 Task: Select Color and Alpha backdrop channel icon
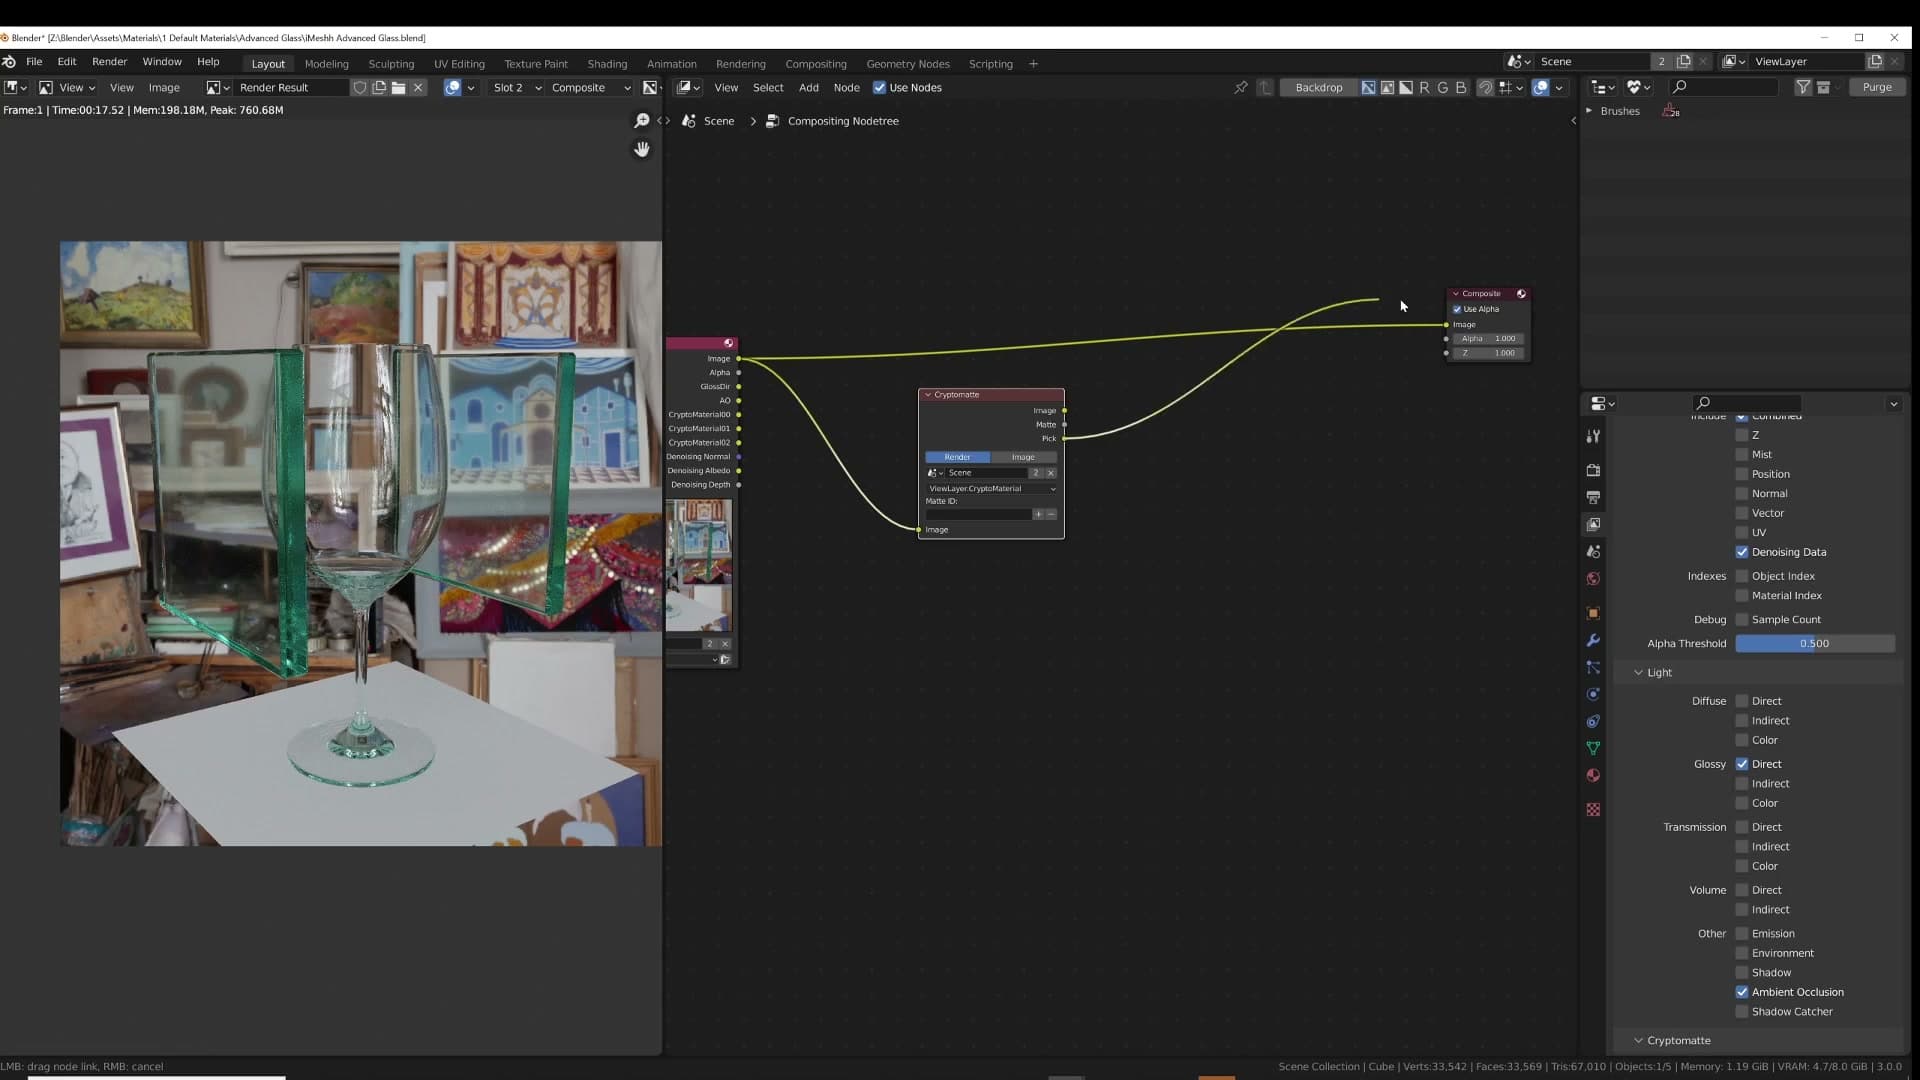pos(1368,88)
